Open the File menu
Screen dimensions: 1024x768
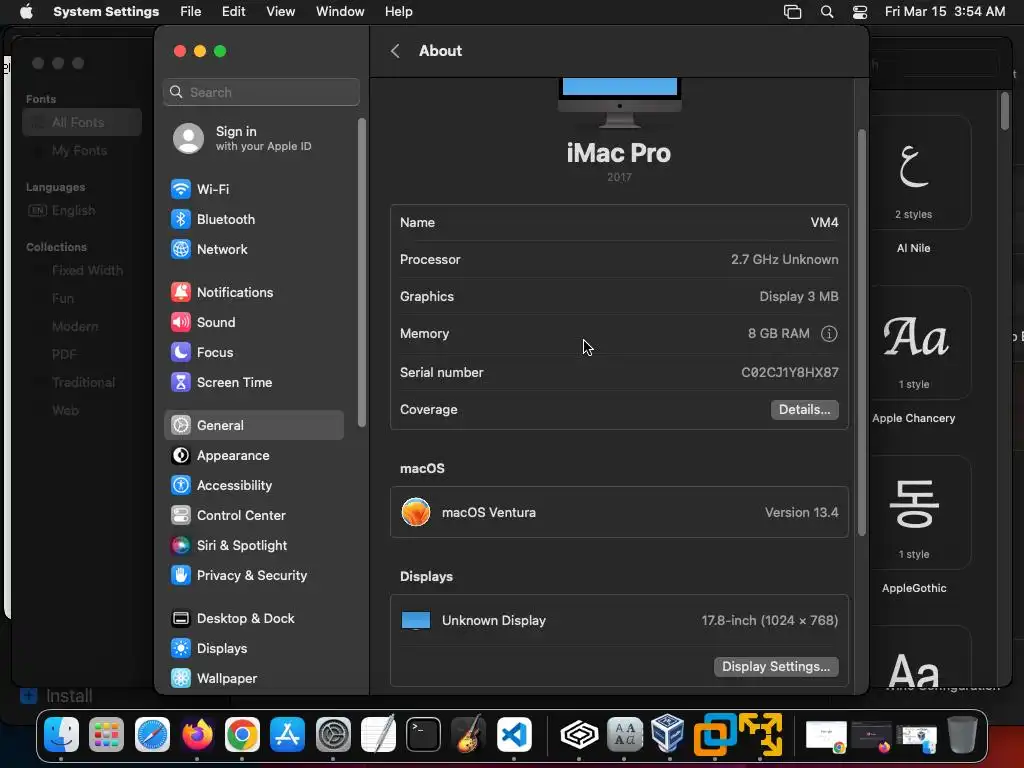click(191, 12)
